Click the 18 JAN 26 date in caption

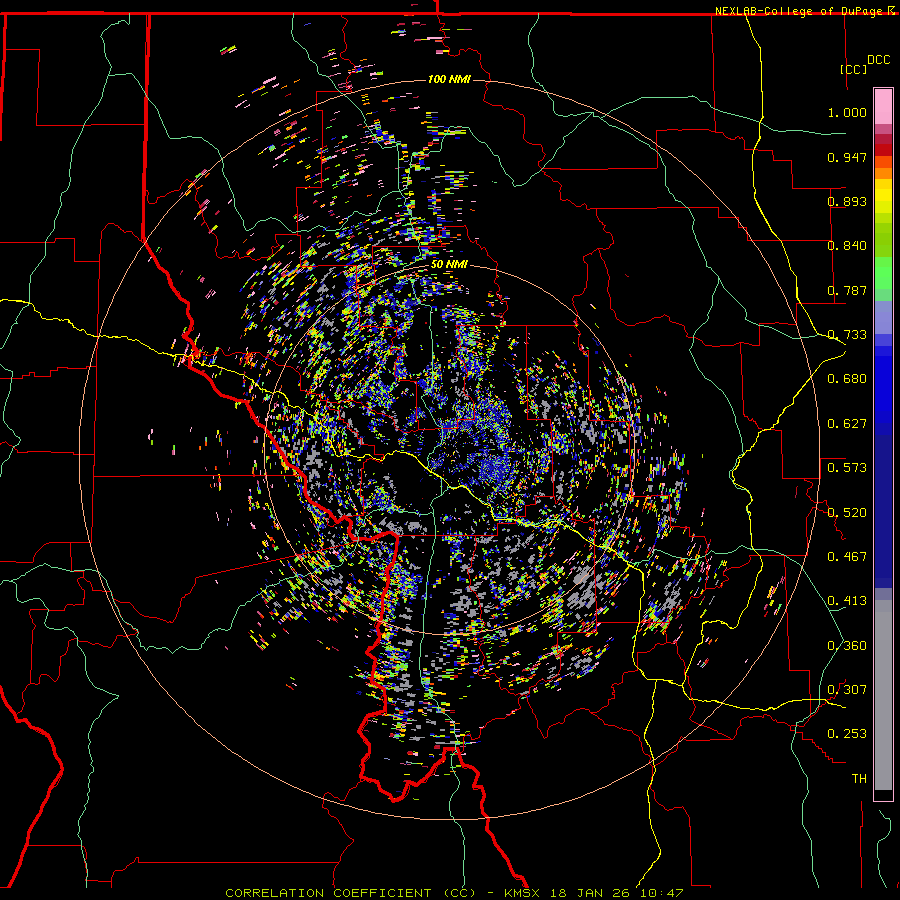[x=590, y=893]
